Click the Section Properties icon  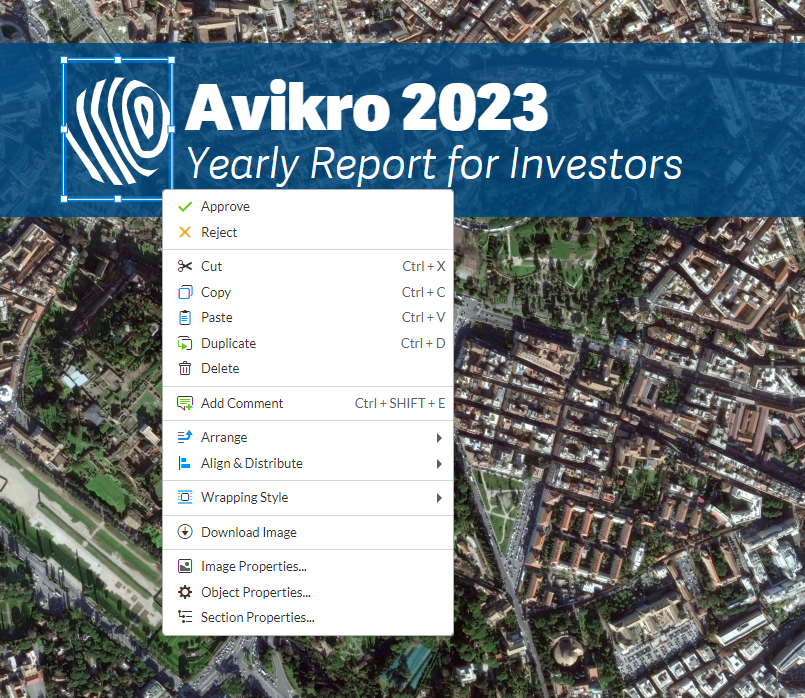[x=185, y=617]
